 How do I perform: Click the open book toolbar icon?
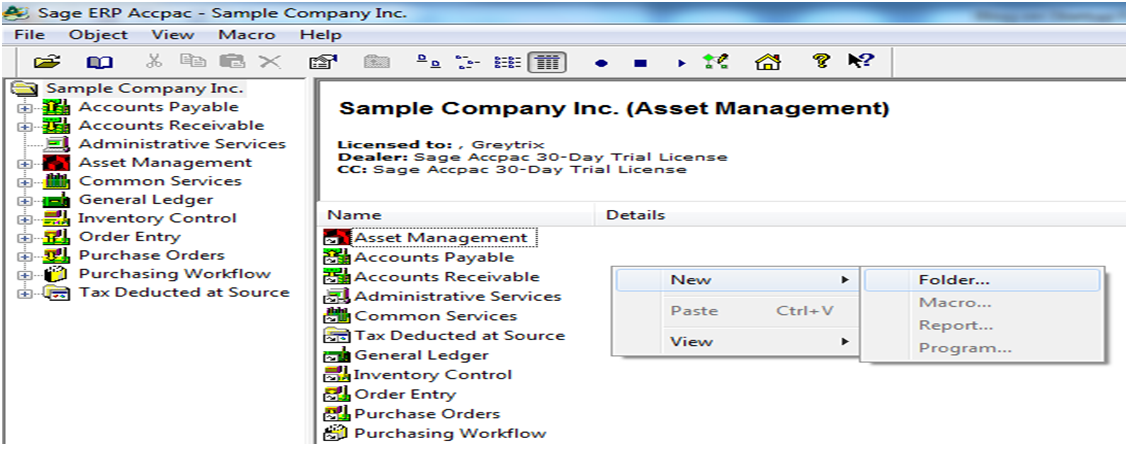tap(99, 63)
